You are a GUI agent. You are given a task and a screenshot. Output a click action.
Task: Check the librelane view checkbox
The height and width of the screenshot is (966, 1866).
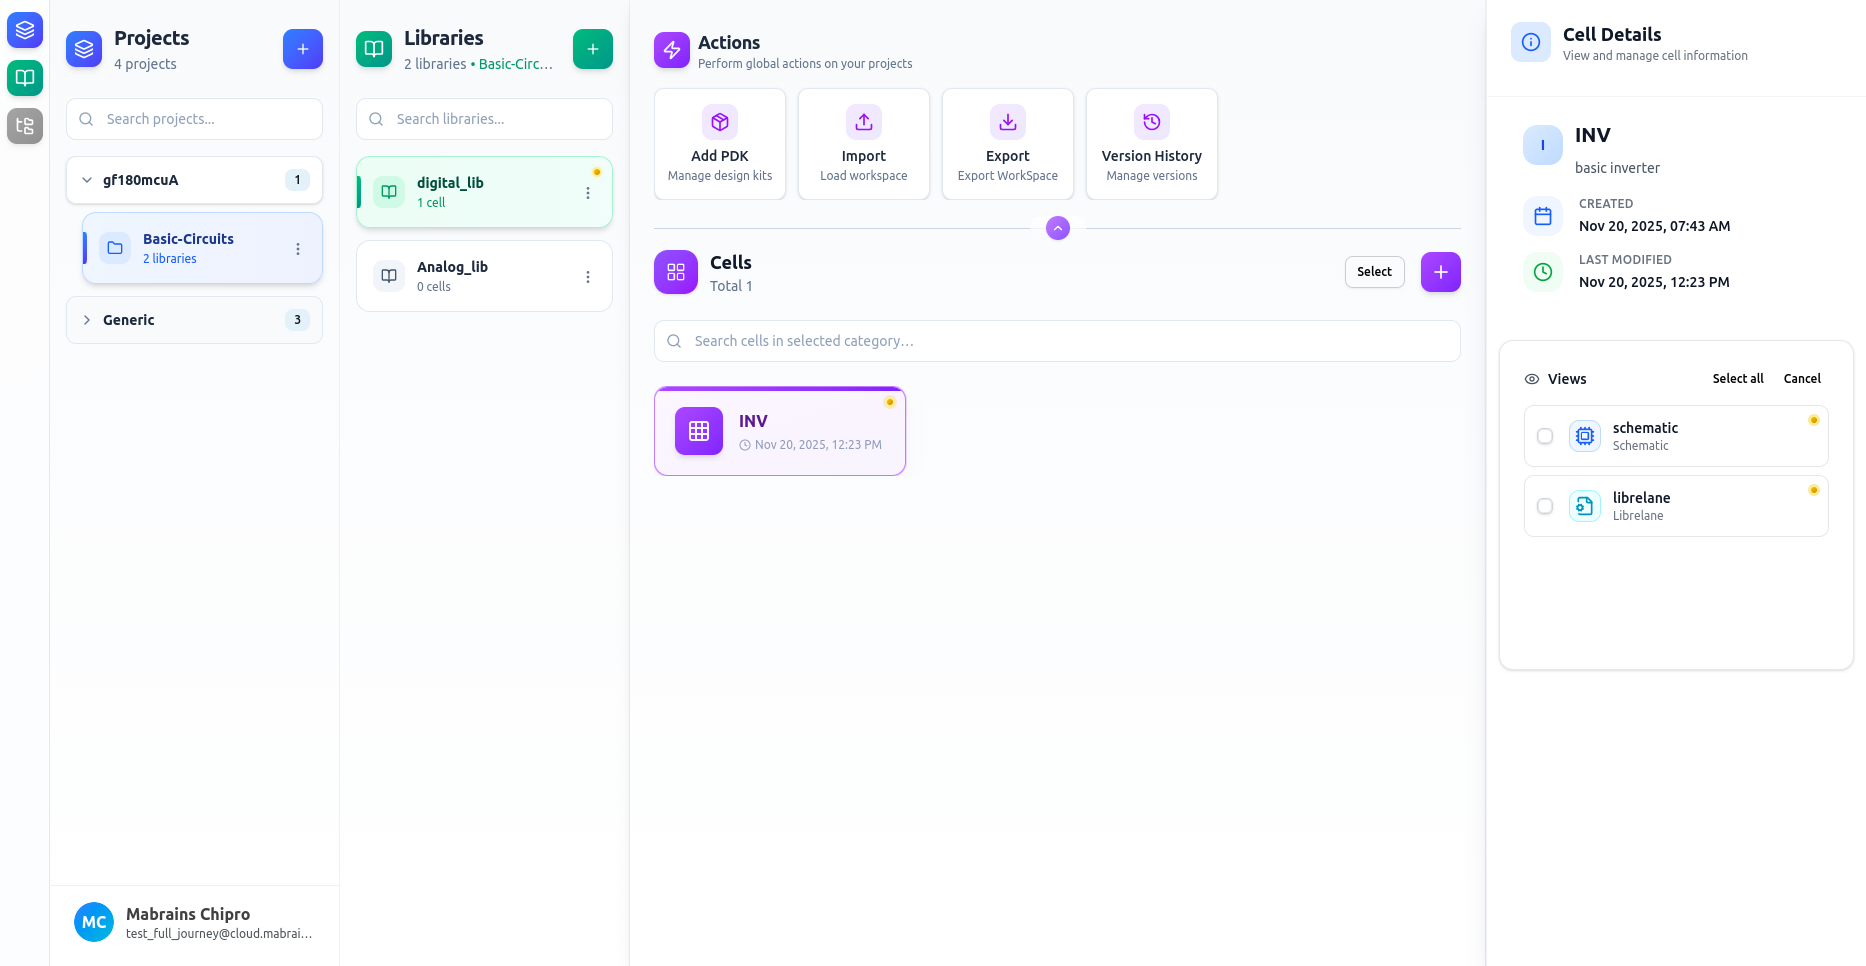click(x=1545, y=506)
